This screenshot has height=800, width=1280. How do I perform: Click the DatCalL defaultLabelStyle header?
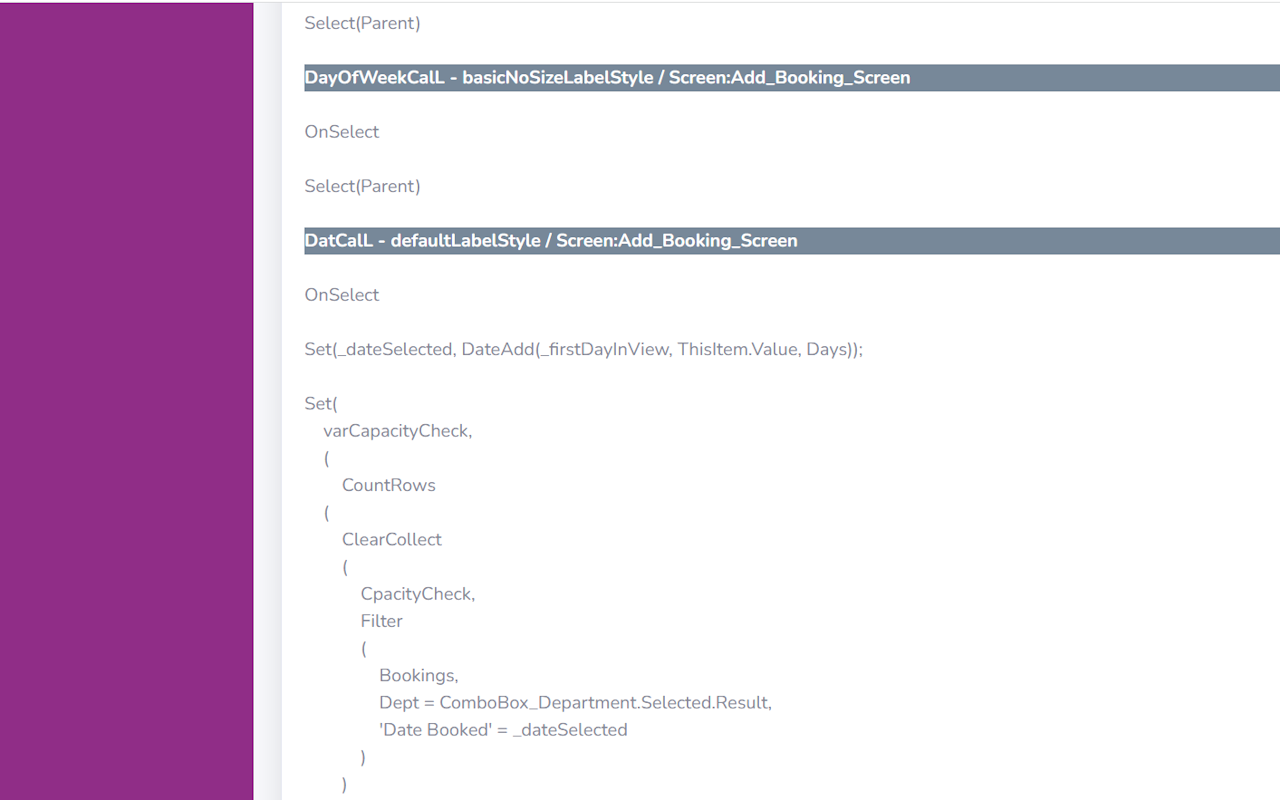pos(792,241)
